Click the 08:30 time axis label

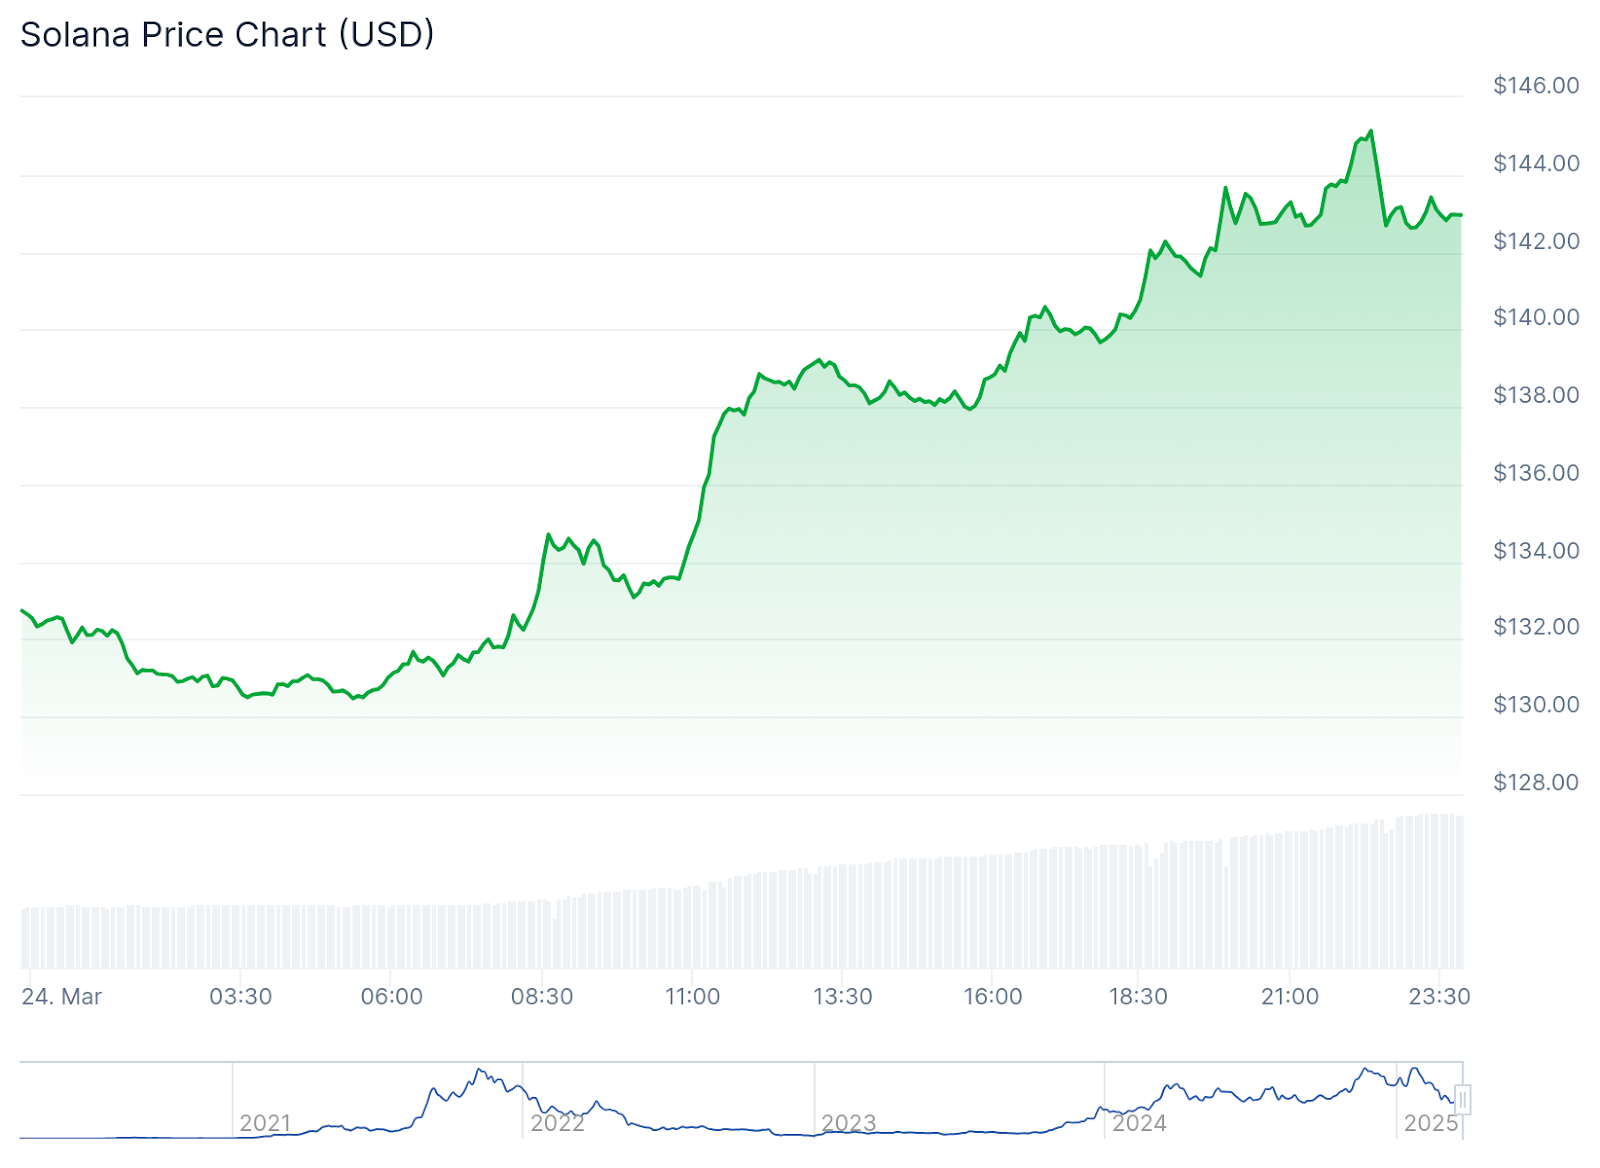point(542,996)
